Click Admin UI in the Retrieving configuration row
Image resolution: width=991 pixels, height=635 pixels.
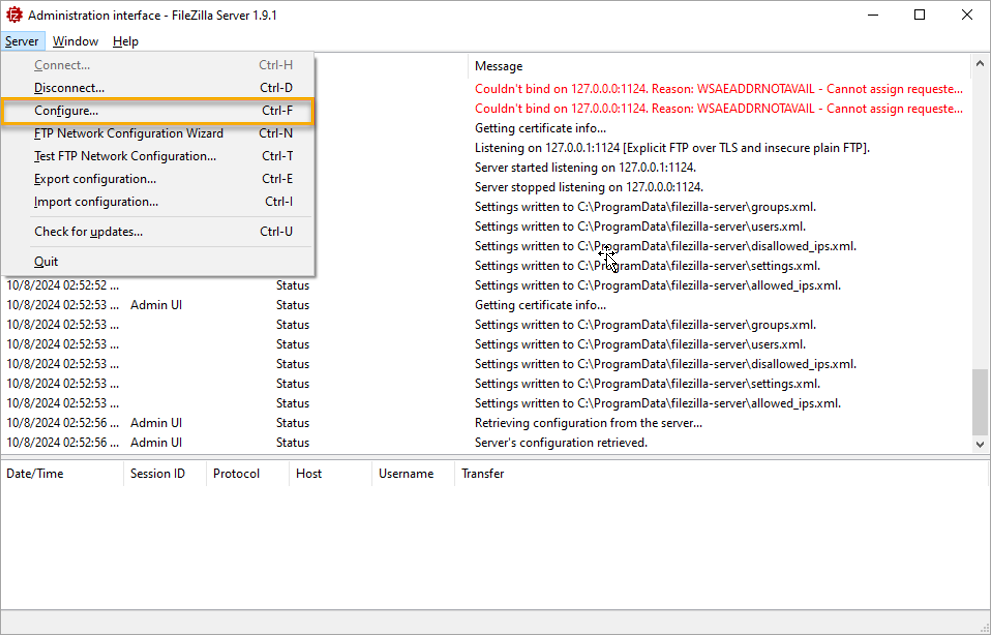click(x=156, y=423)
